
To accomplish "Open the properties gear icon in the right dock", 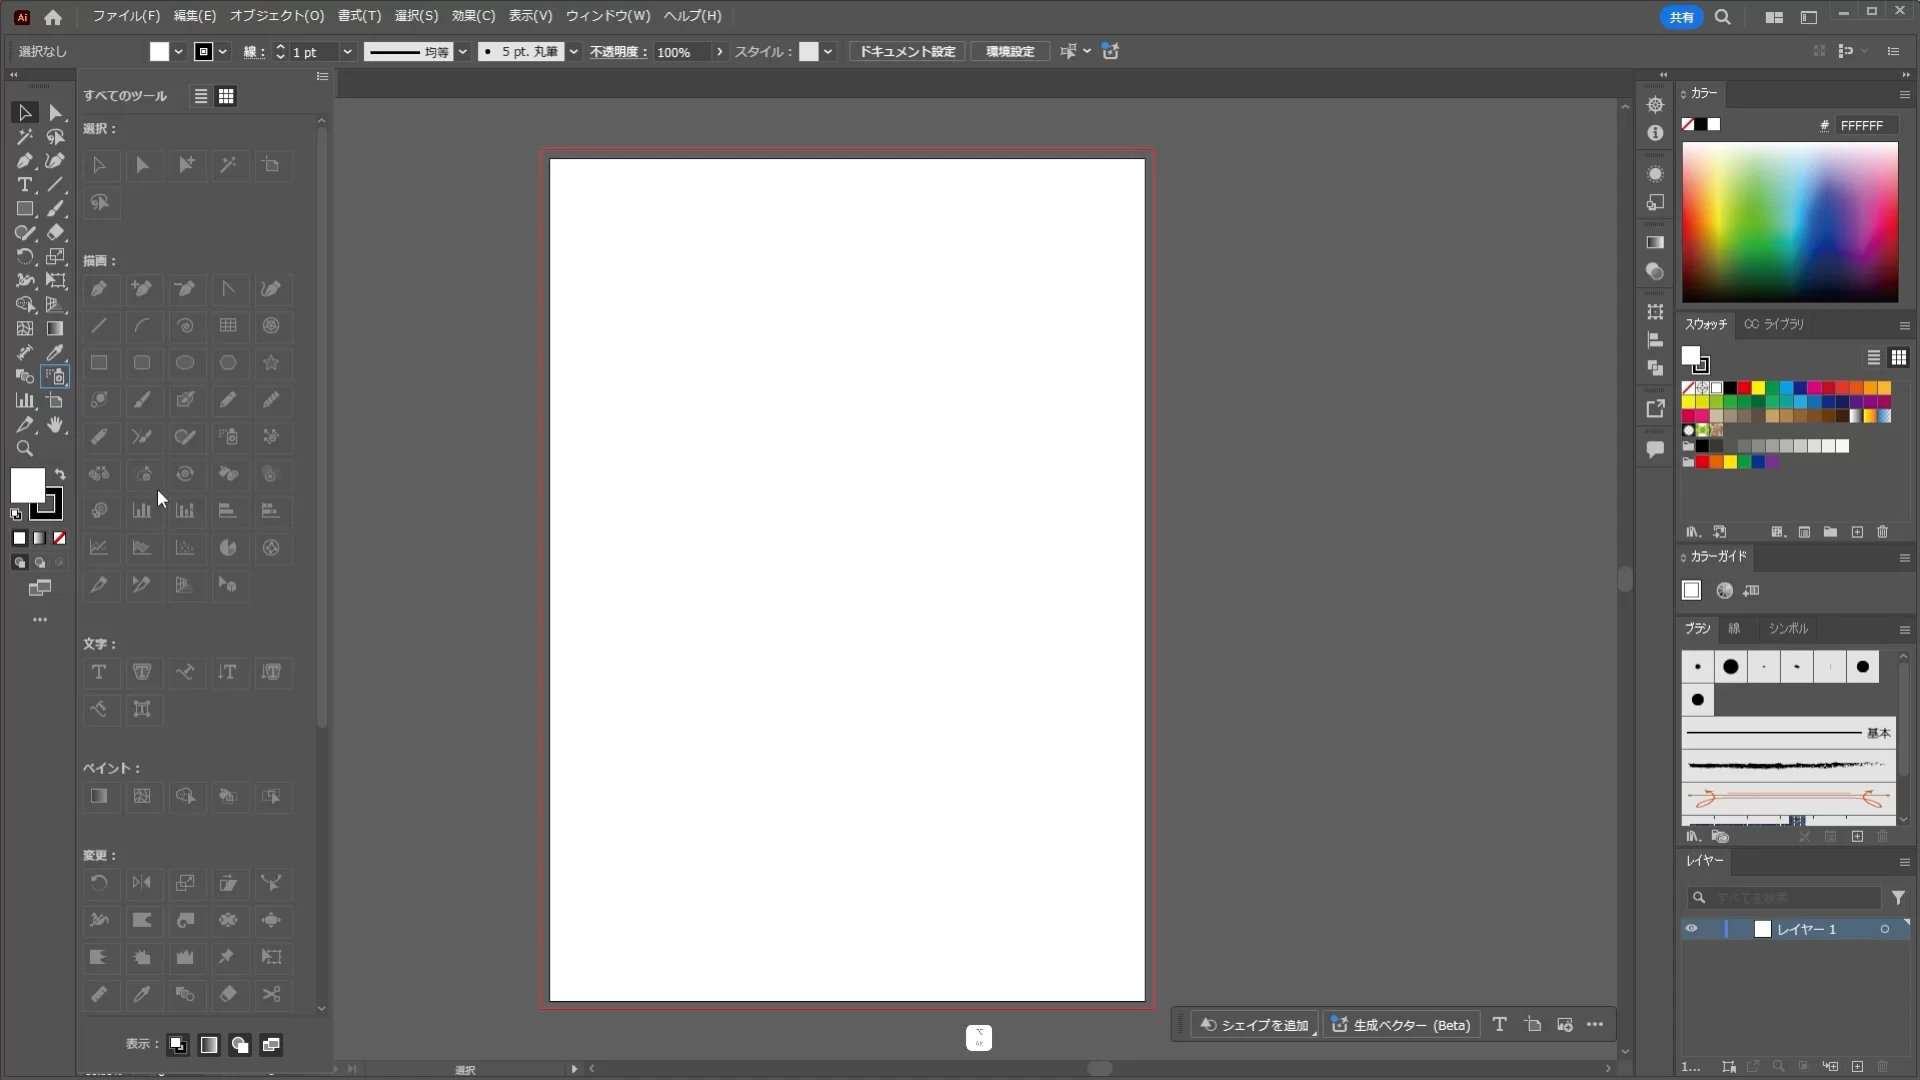I will tap(1656, 105).
